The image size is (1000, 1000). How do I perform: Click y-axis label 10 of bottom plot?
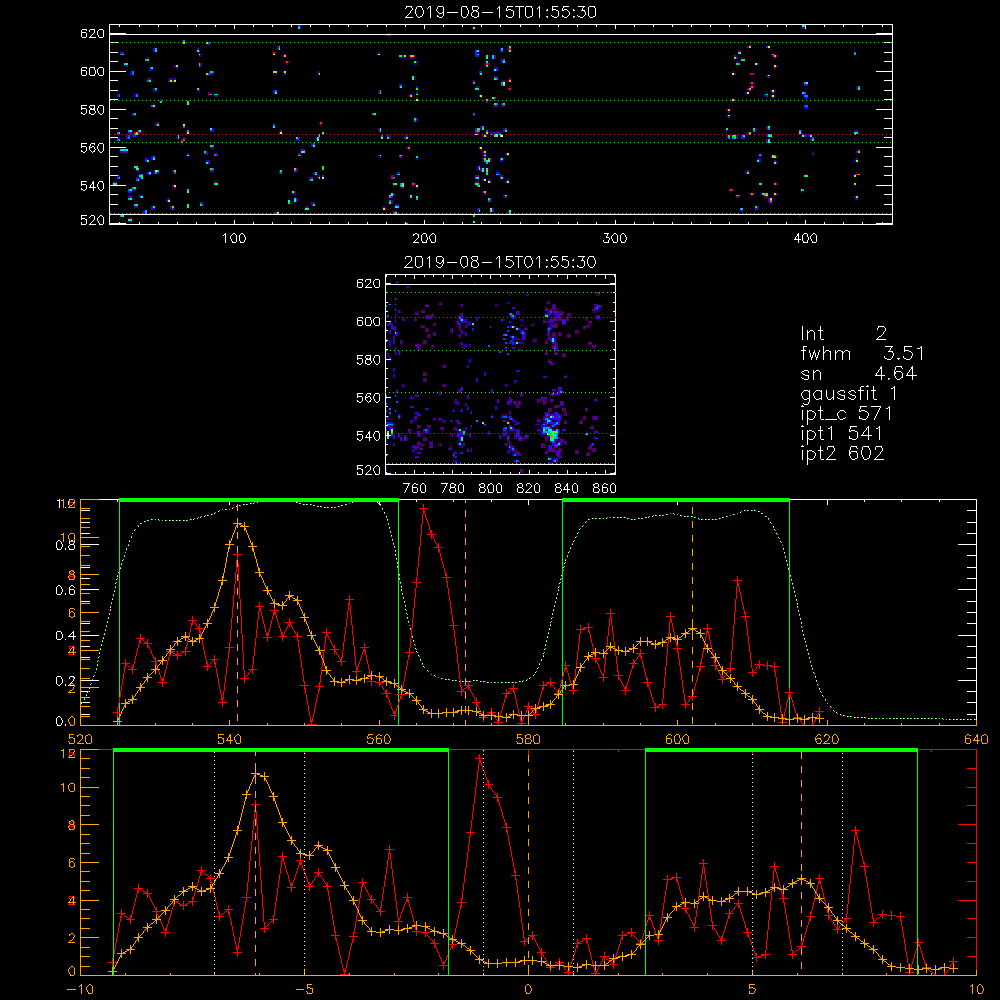[x=68, y=788]
